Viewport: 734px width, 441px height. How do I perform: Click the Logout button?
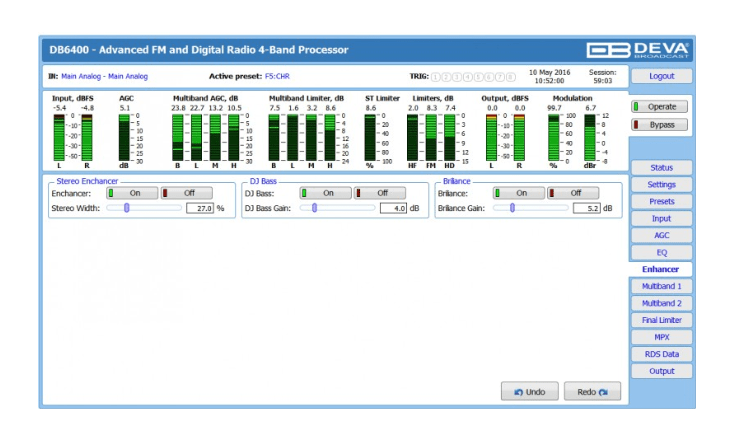point(661,76)
